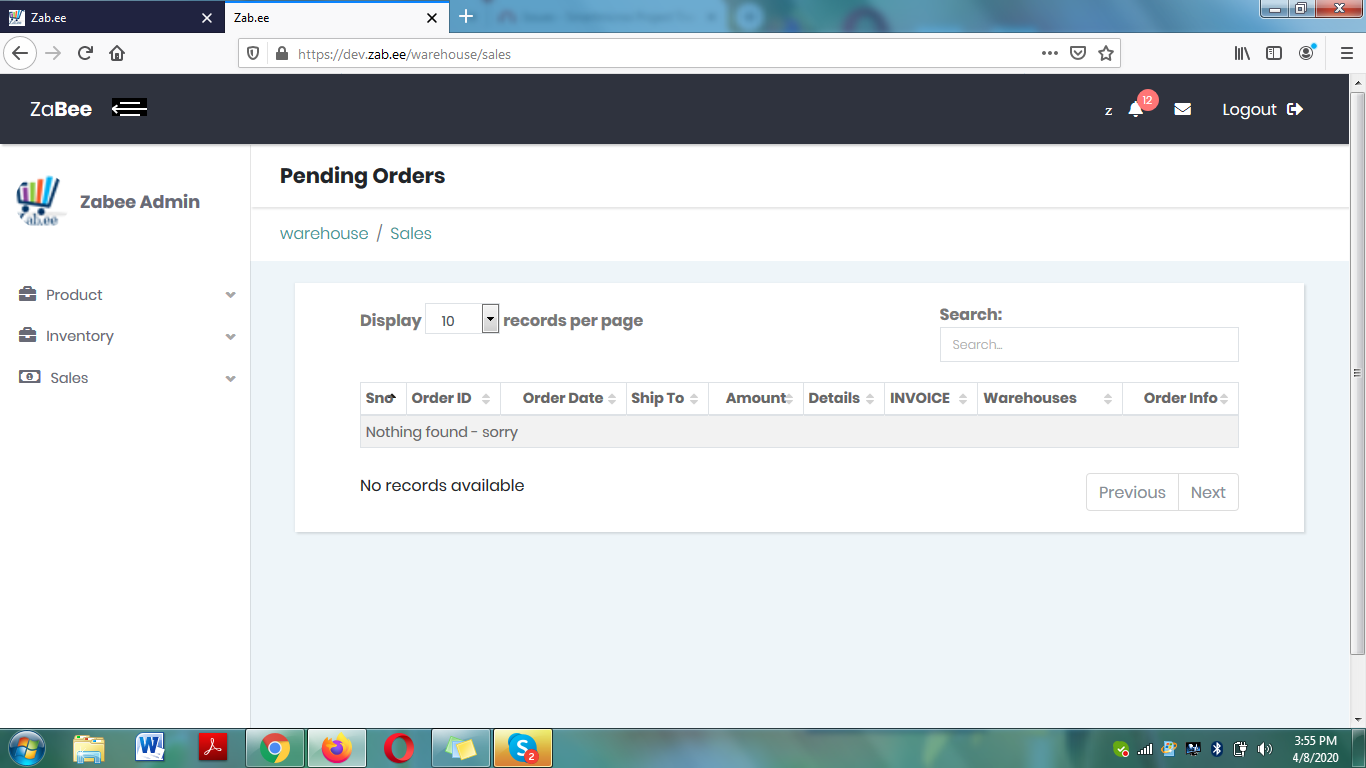The width and height of the screenshot is (1366, 768).
Task: Sort by the Warehouses column
Action: [x=1050, y=398]
